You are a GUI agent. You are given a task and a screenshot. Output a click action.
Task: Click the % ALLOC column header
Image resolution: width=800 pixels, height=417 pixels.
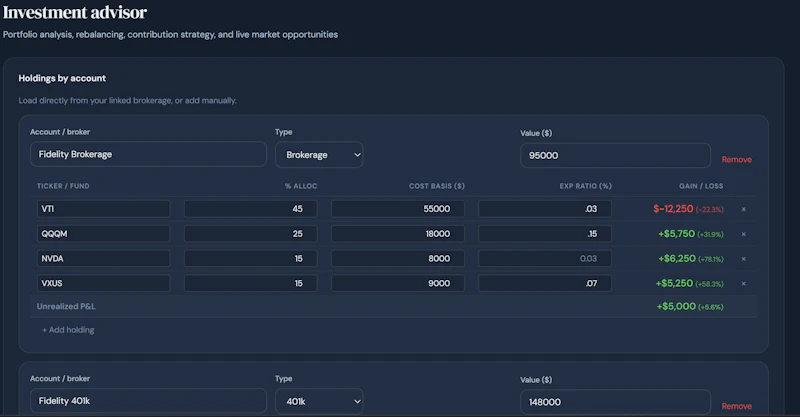(301, 186)
